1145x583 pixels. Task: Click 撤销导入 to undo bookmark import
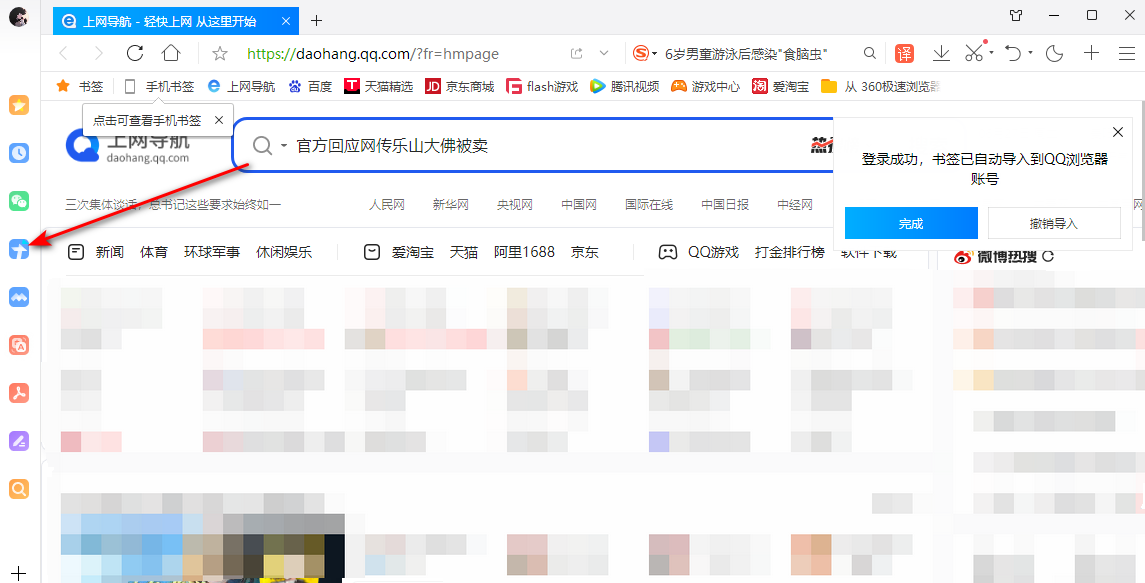pyautogui.click(x=1053, y=223)
